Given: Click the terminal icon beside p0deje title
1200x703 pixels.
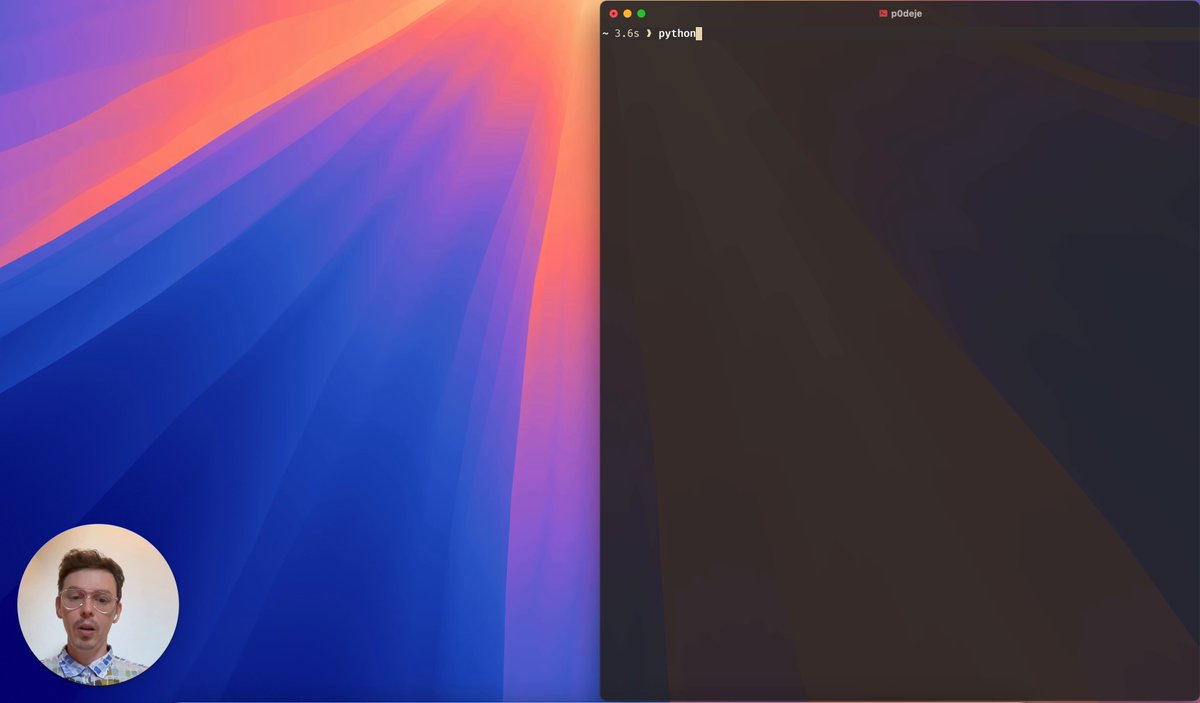Looking at the screenshot, I should coord(883,14).
